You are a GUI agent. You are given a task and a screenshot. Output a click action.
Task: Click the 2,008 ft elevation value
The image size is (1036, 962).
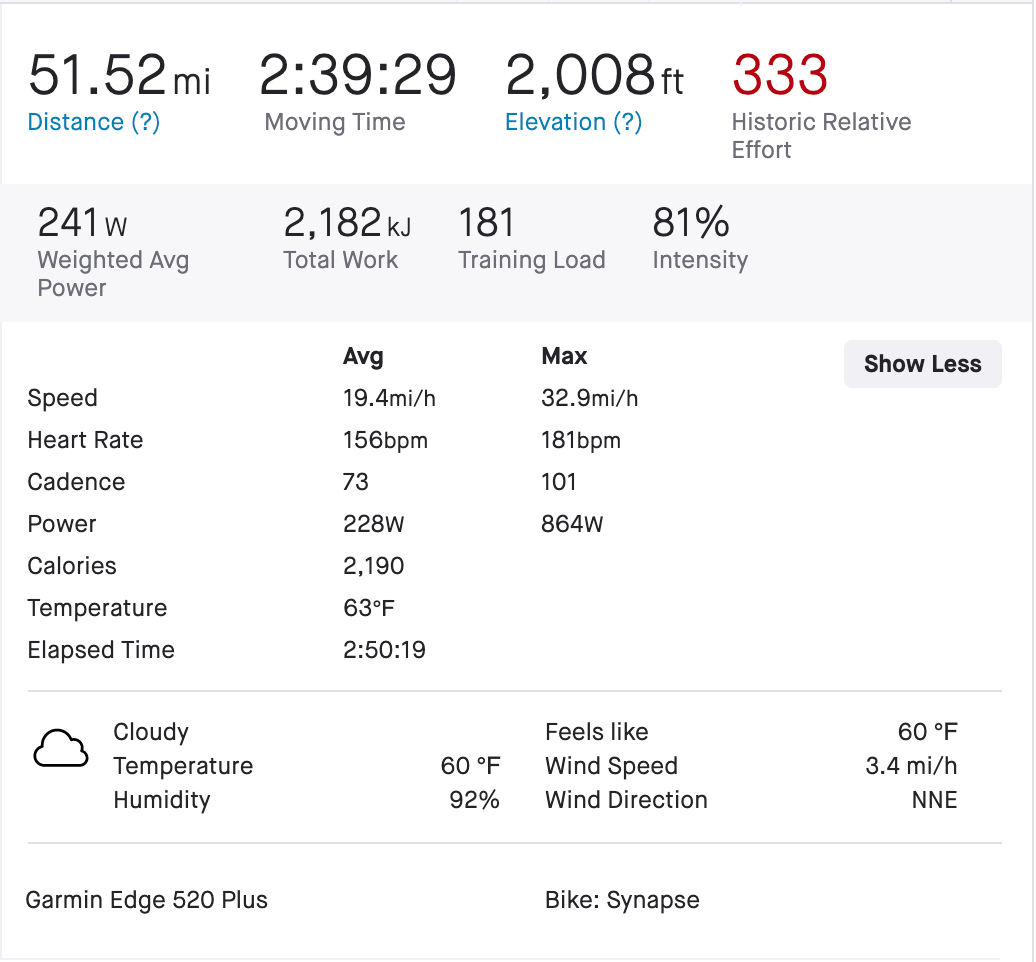click(594, 75)
